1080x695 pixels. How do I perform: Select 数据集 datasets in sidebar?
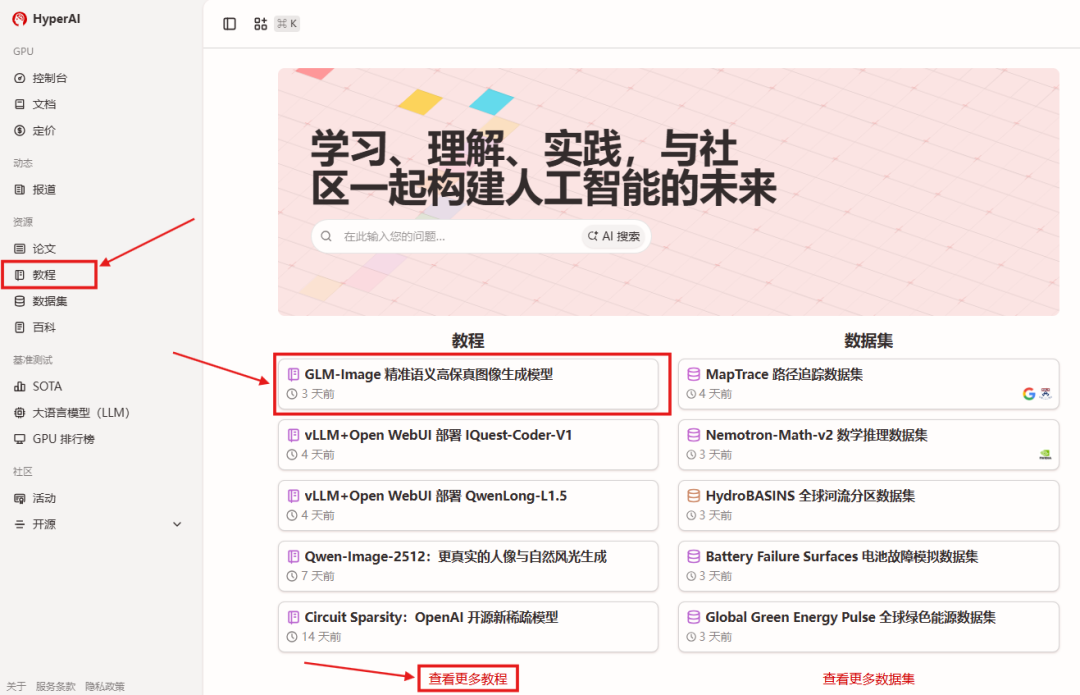point(49,301)
